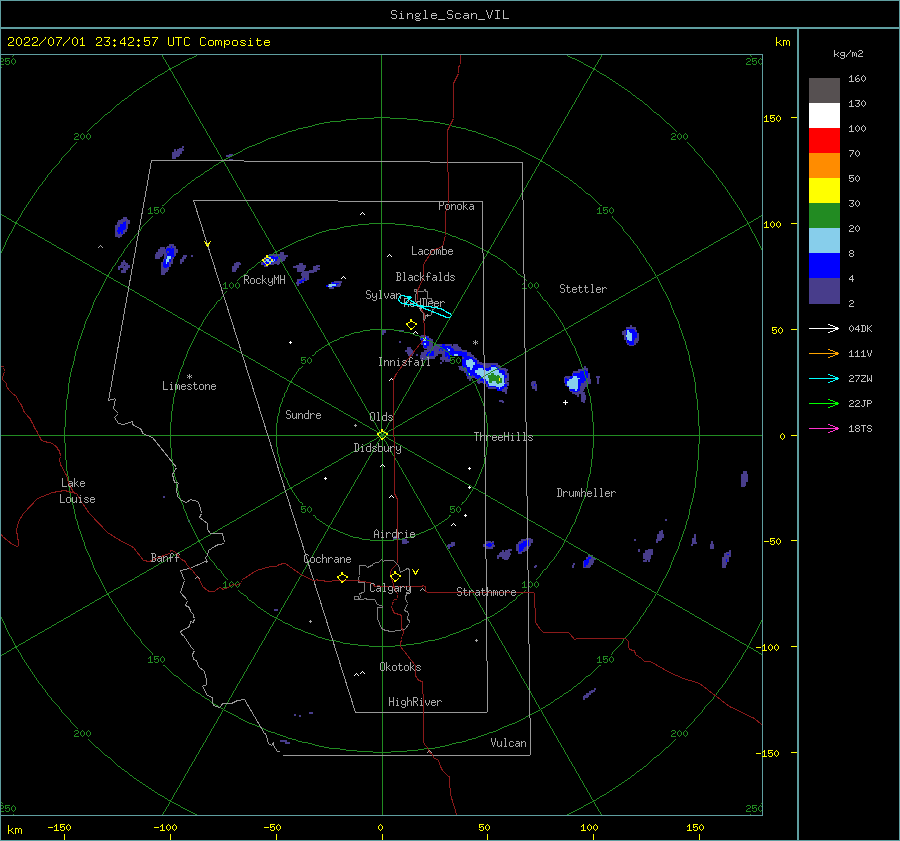The width and height of the screenshot is (900, 841).
Task: Click the 04DK legend label
Action: click(x=860, y=328)
